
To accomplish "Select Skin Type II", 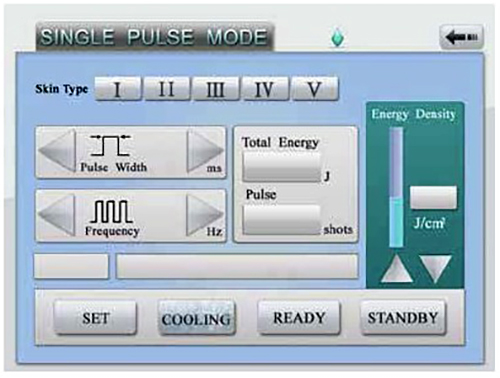I will point(167,89).
